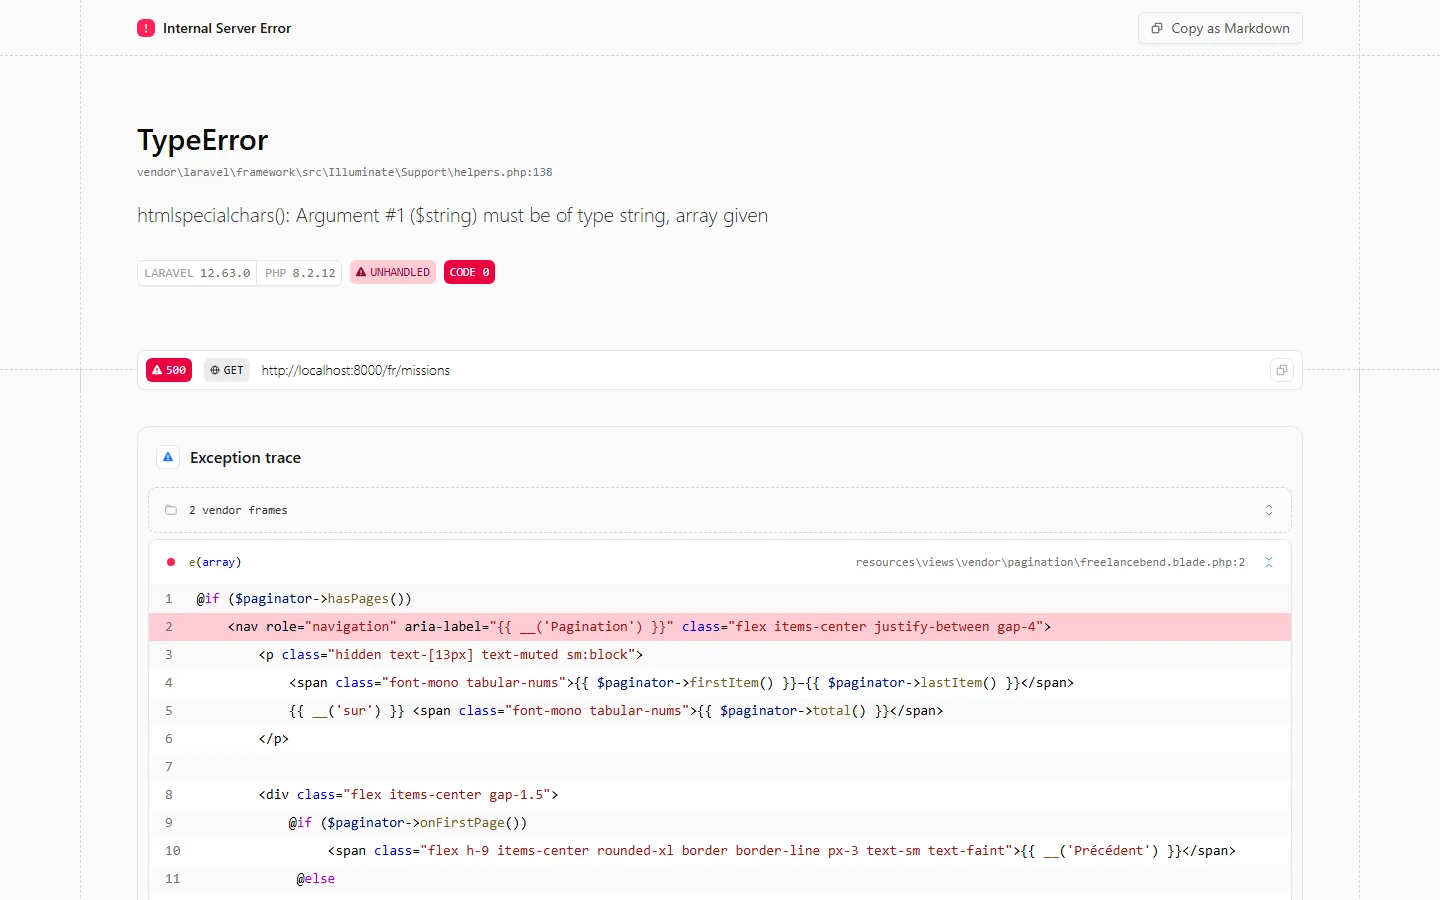Image resolution: width=1440 pixels, height=900 pixels.
Task: Click the TypeError heading
Action: click(x=203, y=140)
